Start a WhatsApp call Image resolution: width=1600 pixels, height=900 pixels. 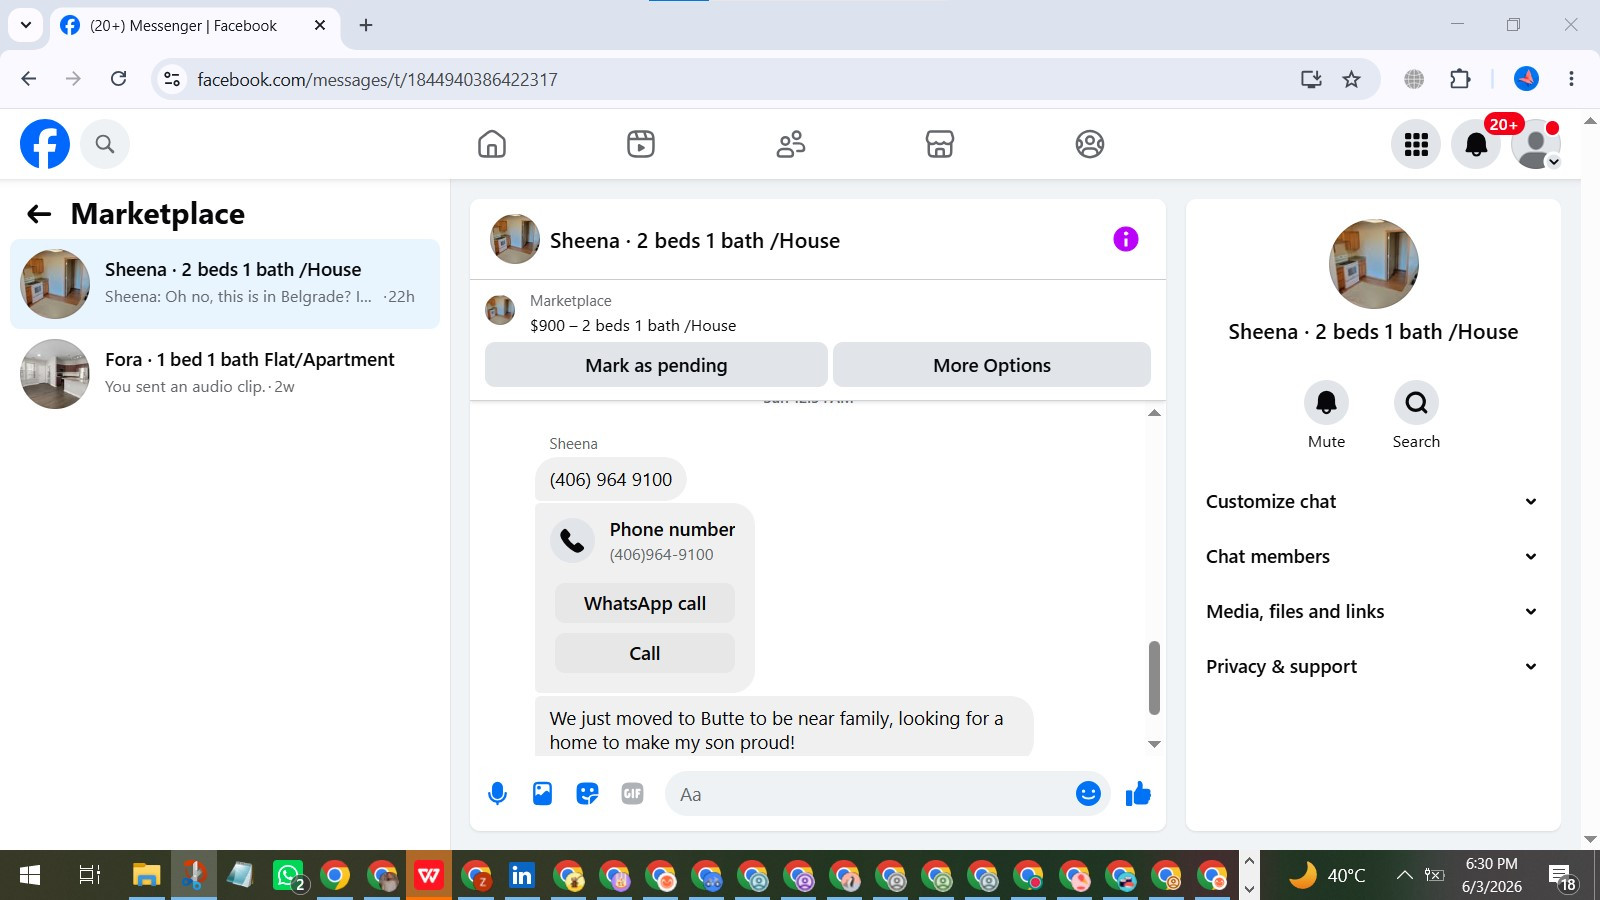point(645,603)
